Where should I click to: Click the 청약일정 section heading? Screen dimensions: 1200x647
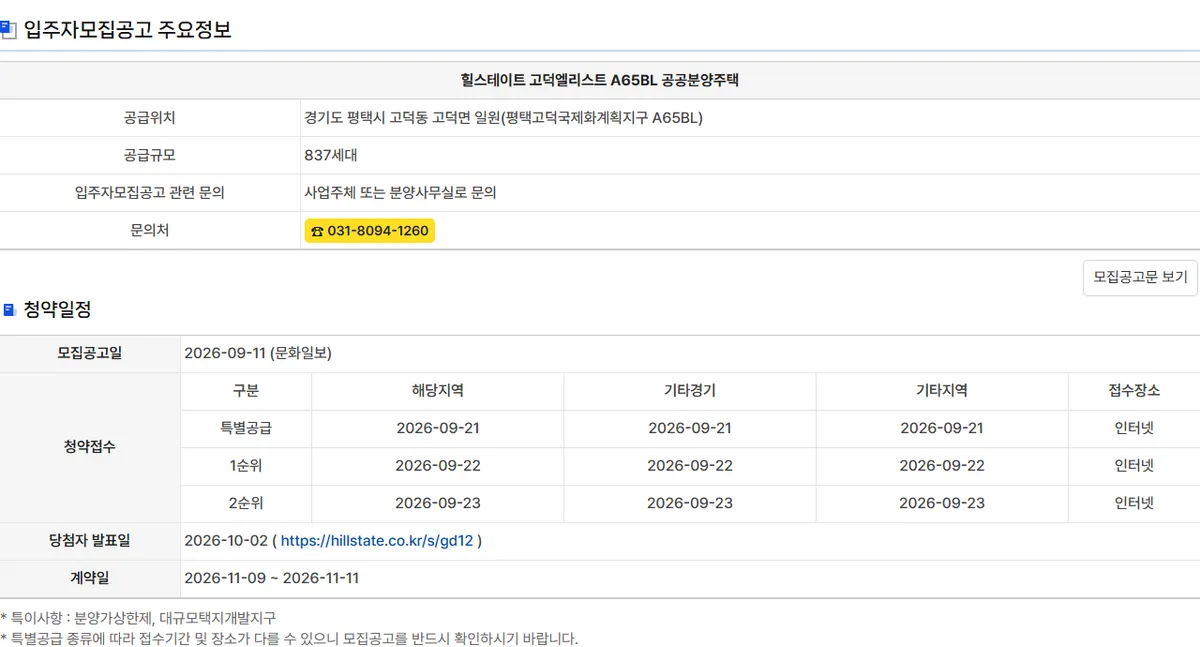click(57, 310)
